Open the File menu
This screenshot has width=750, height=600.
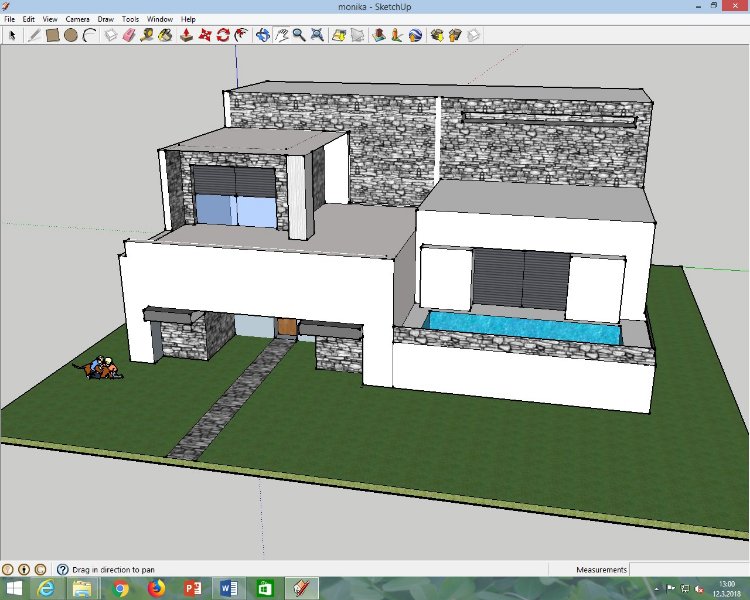coord(9,19)
